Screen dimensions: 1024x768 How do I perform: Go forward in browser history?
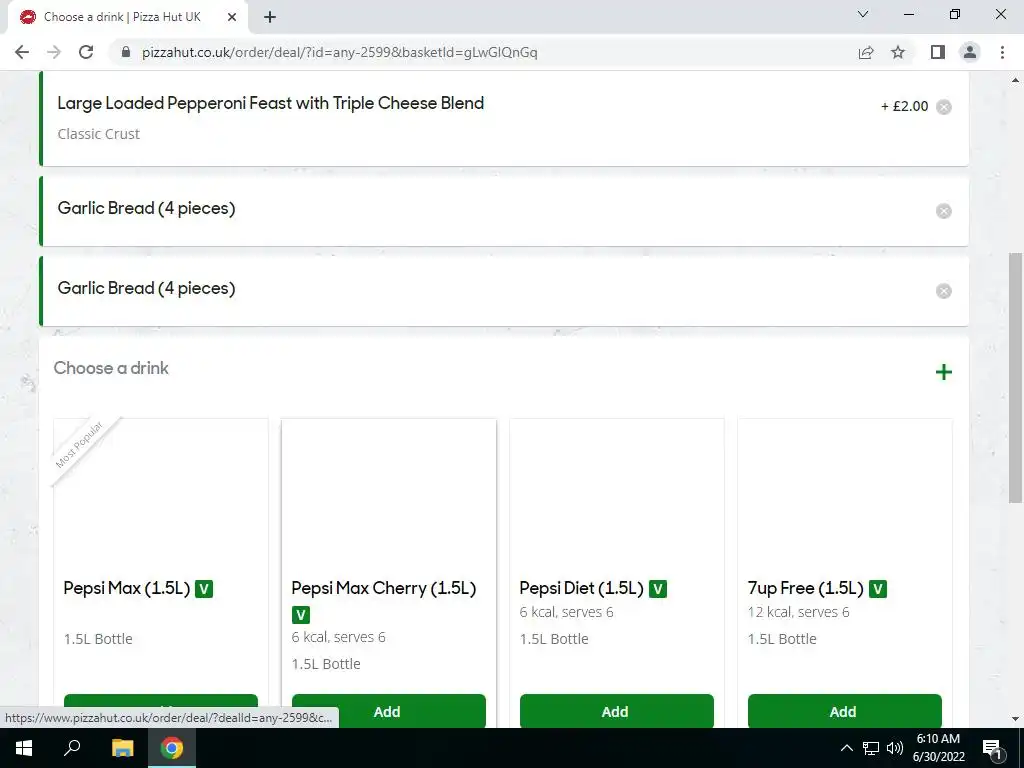point(54,52)
